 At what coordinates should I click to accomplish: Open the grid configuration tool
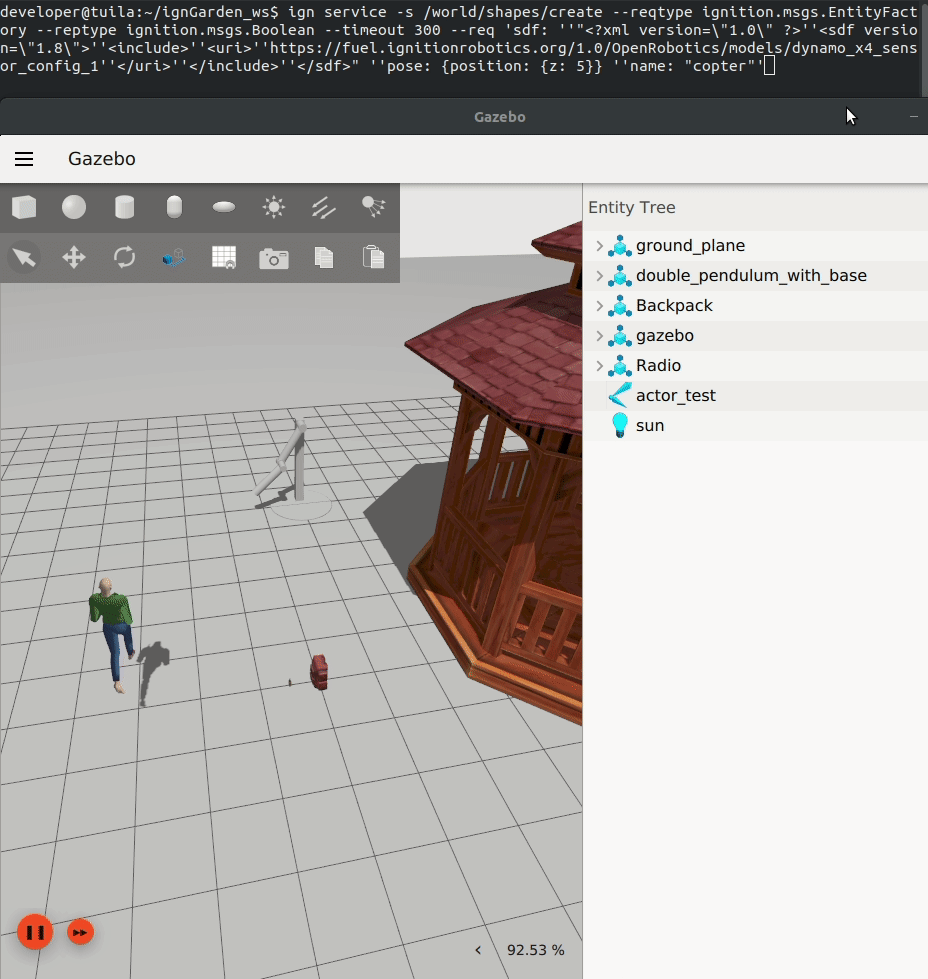224,257
